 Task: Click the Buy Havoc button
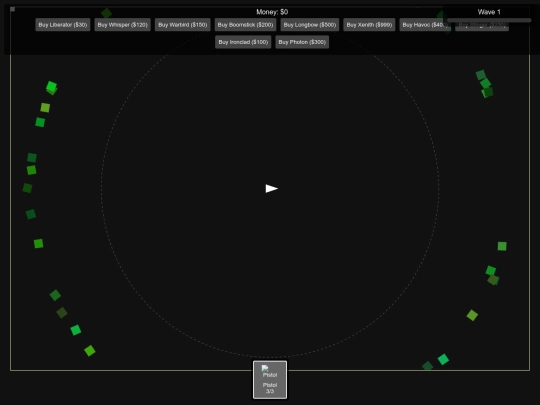424,25
